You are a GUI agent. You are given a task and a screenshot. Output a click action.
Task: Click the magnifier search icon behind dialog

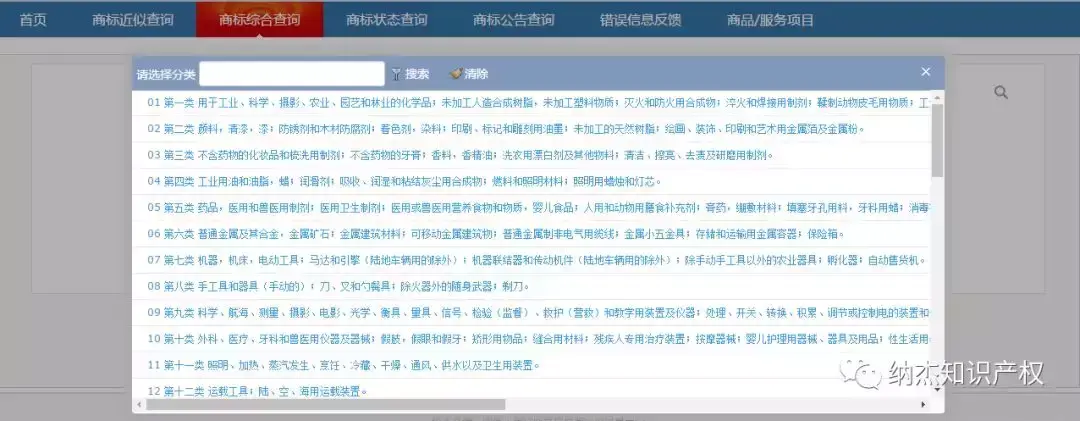tap(1001, 92)
